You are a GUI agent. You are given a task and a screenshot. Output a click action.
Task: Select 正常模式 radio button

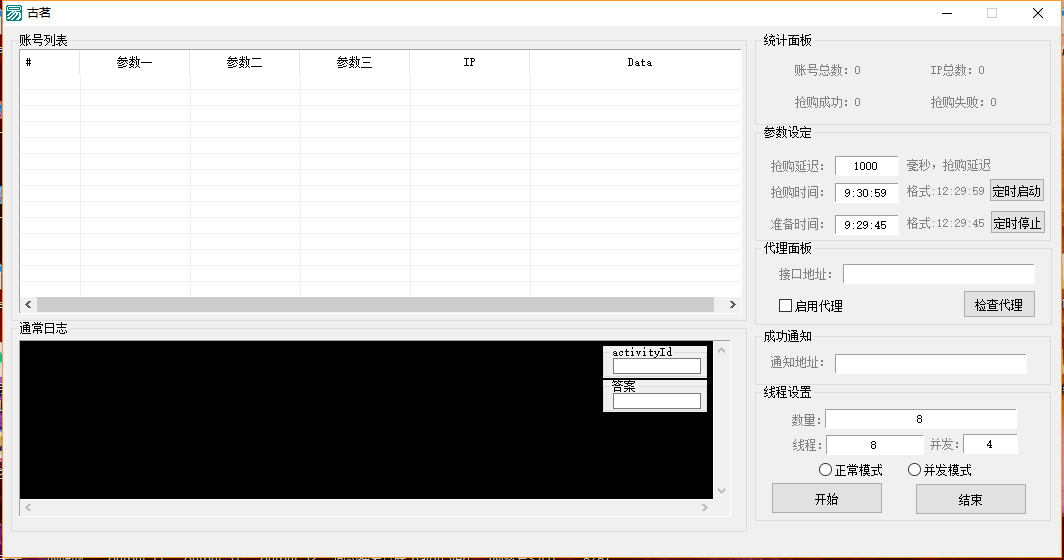click(826, 470)
